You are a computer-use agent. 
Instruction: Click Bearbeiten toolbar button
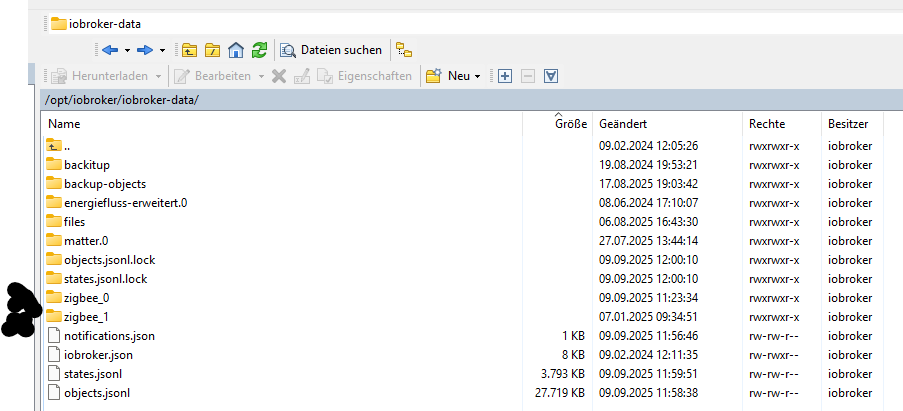213,76
